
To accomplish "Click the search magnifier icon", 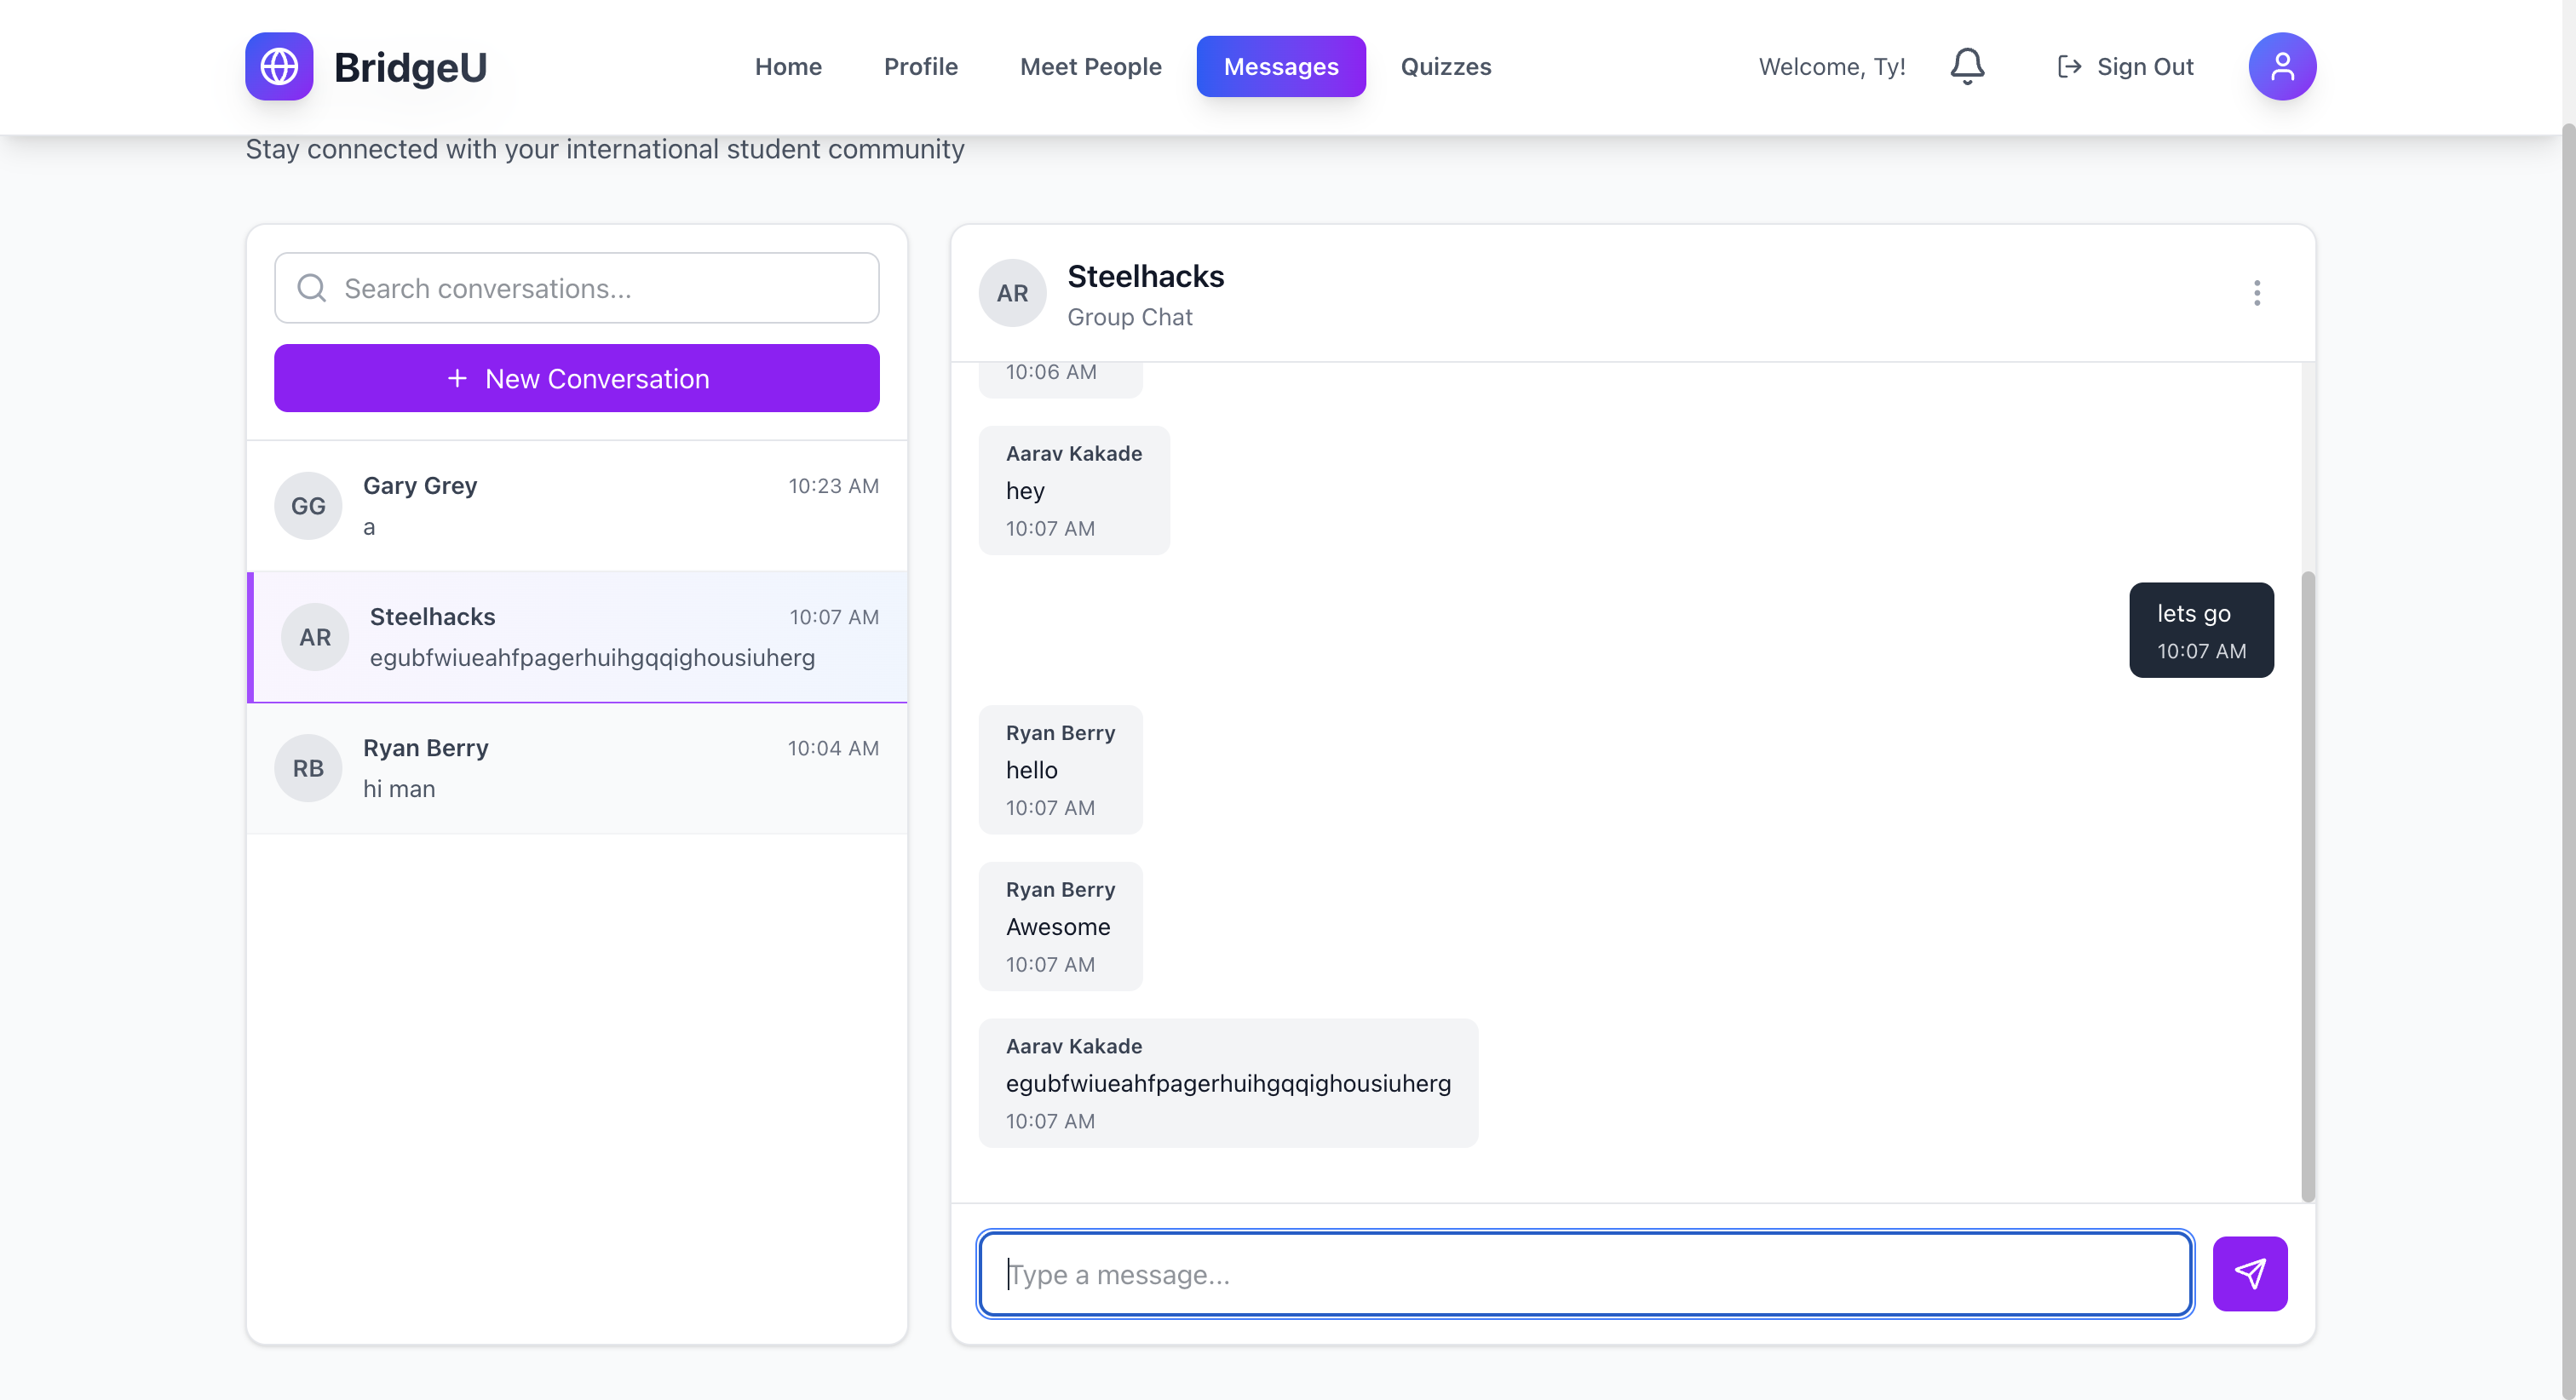I will [x=312, y=288].
